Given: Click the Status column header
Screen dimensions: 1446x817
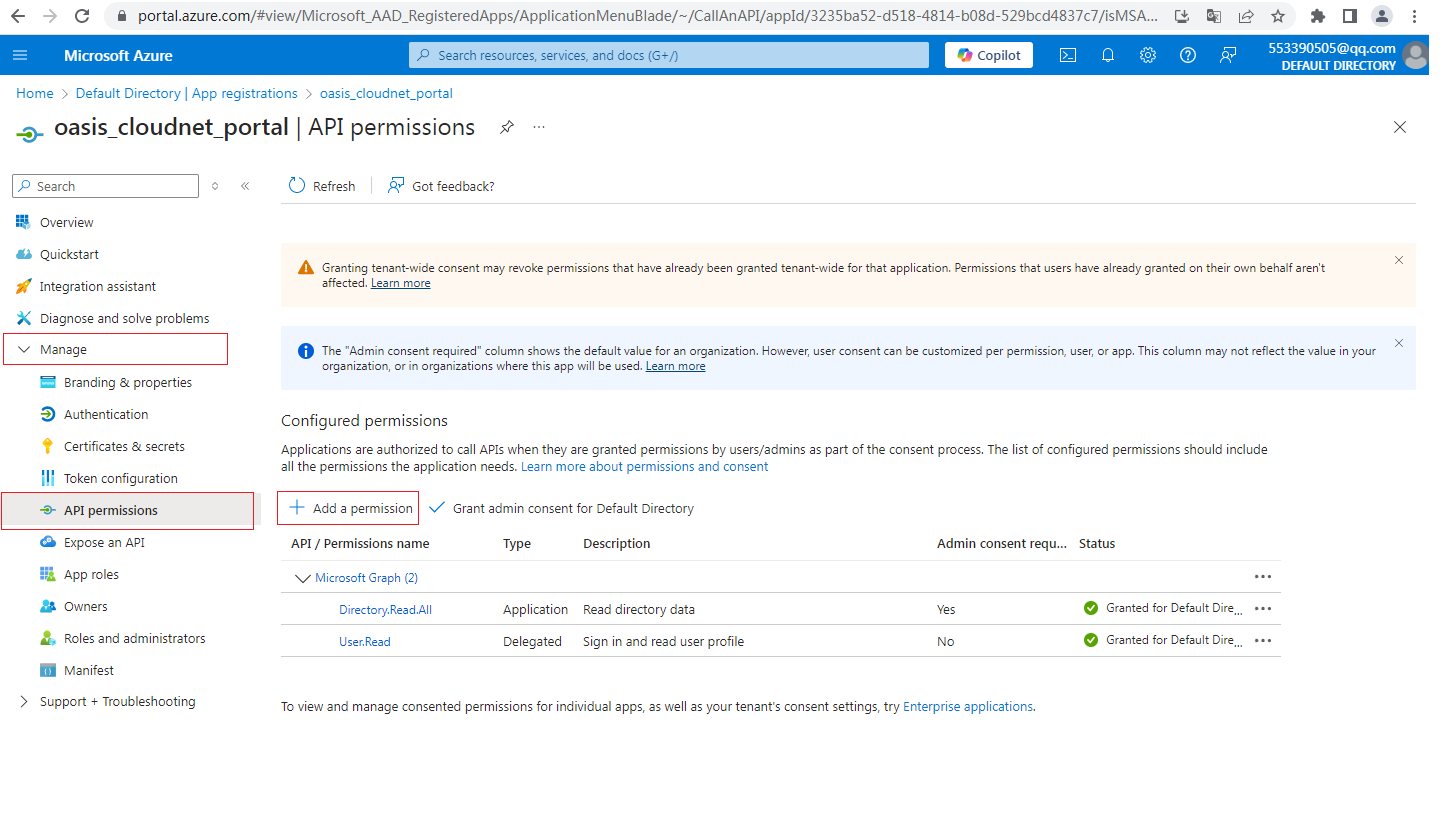Looking at the screenshot, I should [1097, 544].
